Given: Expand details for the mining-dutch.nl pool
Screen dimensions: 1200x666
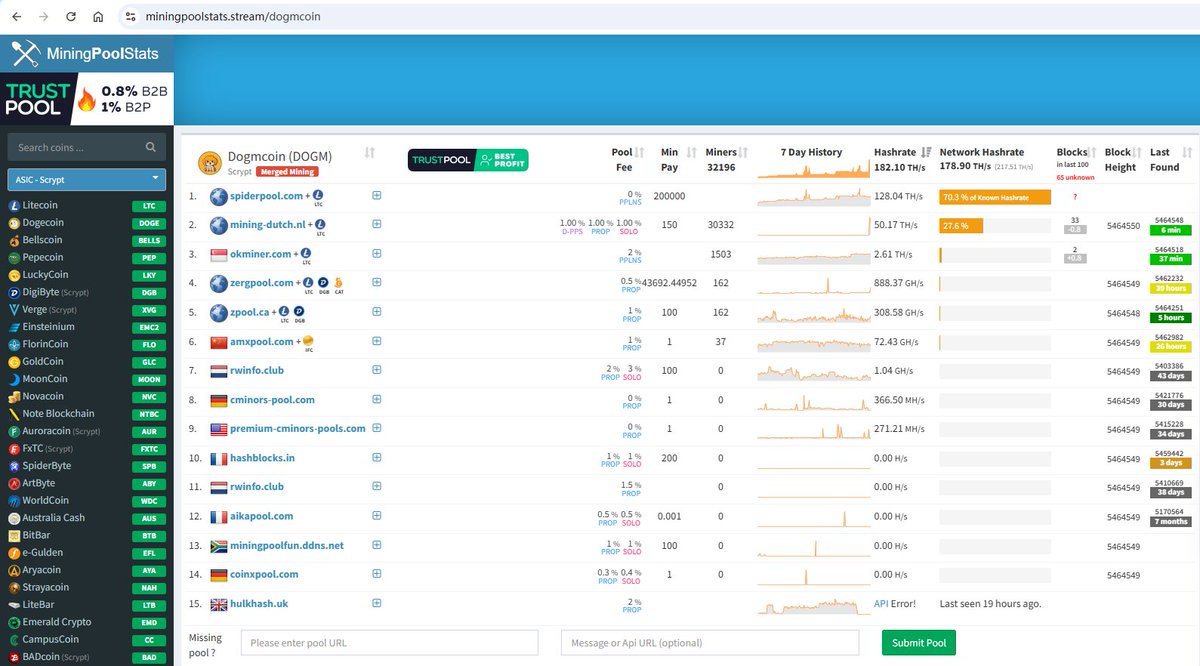Looking at the screenshot, I should pyautogui.click(x=377, y=224).
